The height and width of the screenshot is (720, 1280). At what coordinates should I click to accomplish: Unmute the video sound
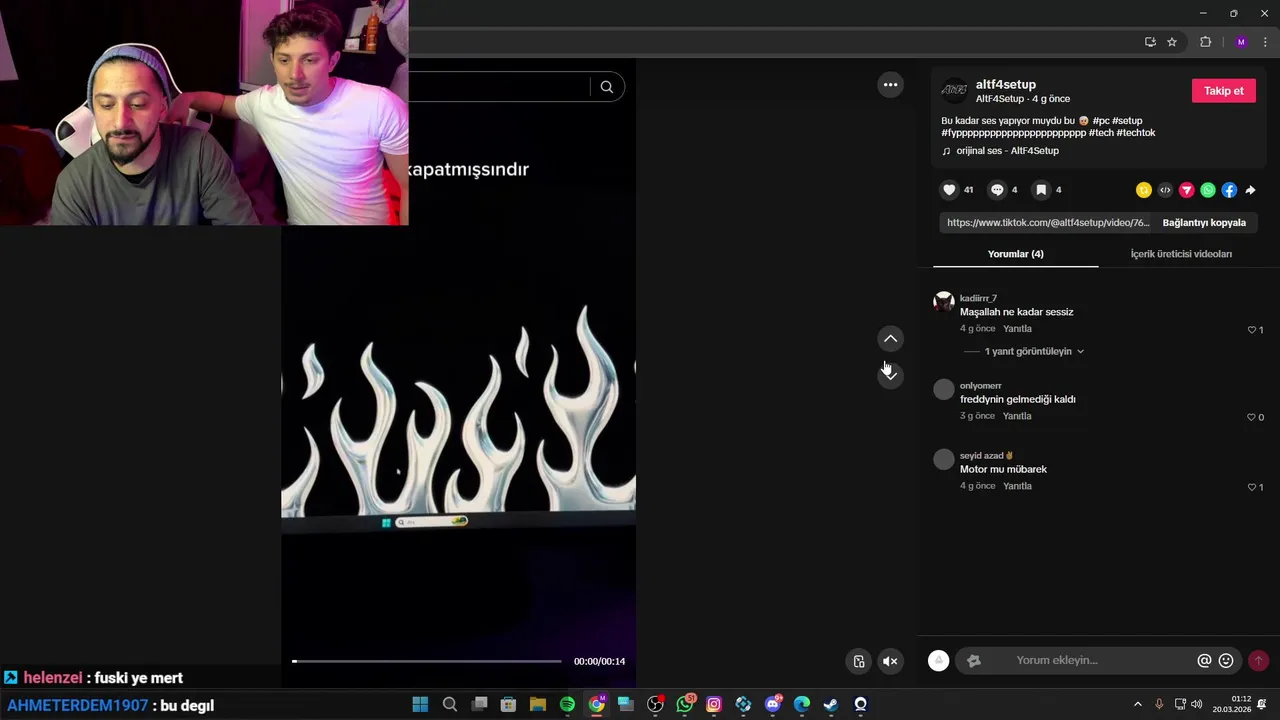tap(890, 661)
